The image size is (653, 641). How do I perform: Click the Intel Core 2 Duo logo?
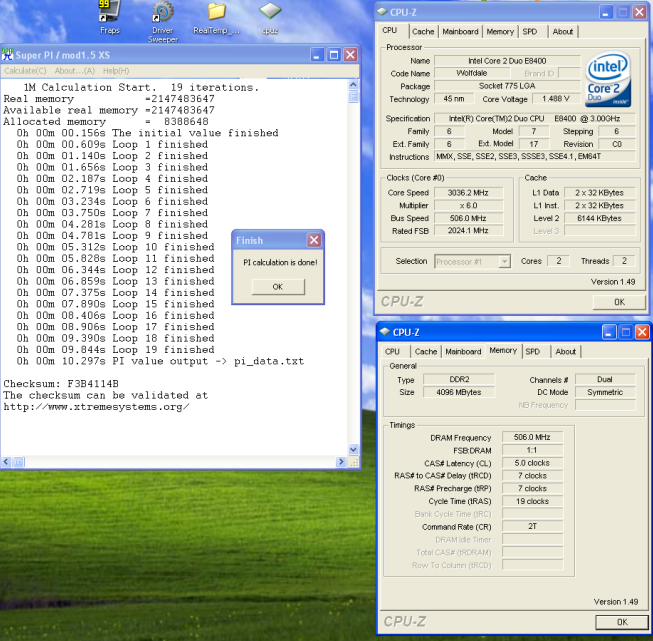pyautogui.click(x=608, y=79)
